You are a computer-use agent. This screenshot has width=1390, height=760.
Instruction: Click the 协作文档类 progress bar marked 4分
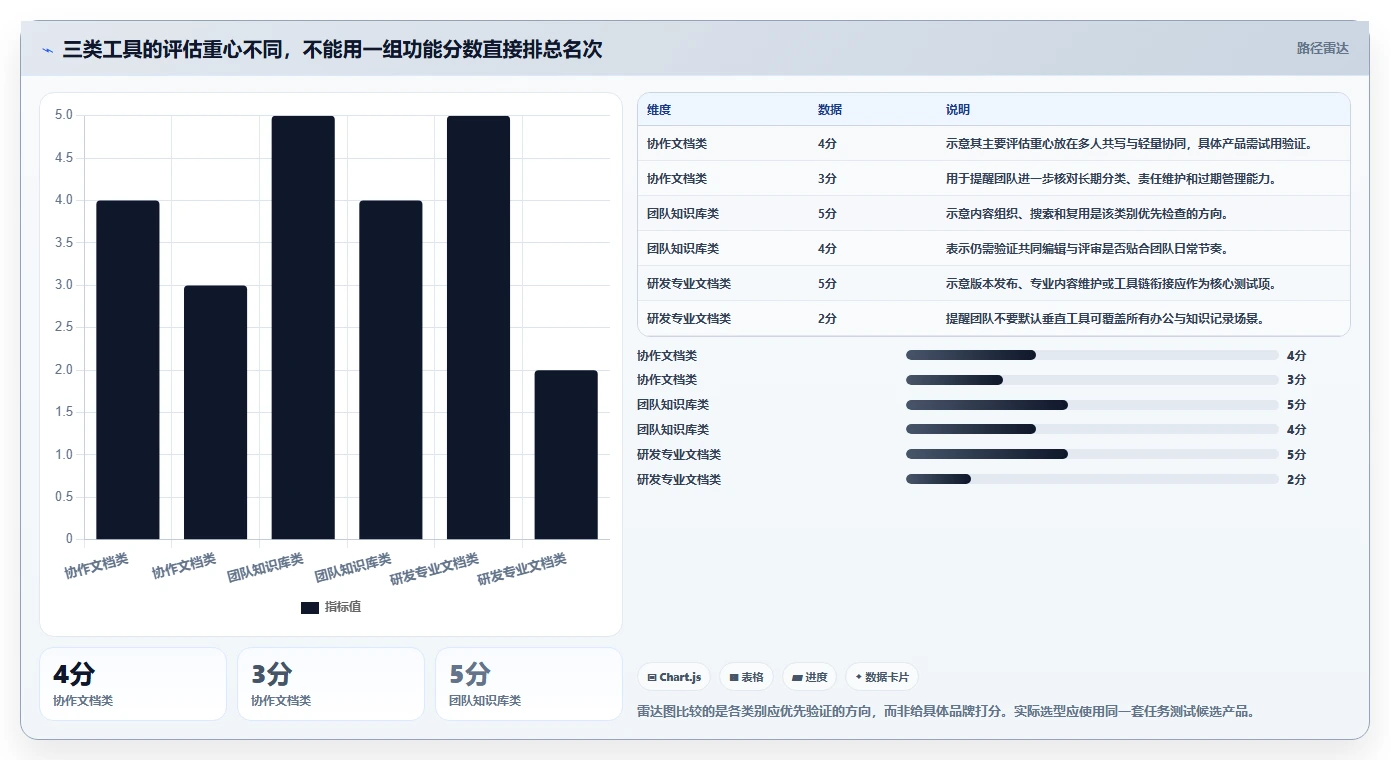(1092, 355)
